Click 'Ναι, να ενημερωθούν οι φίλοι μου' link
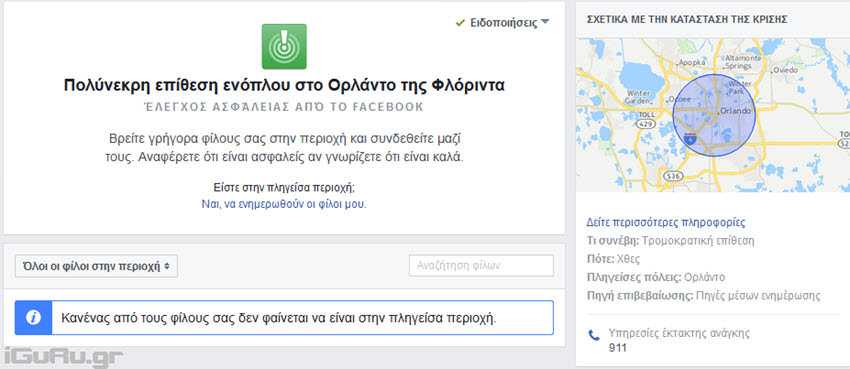Screen dimensions: 850x369 point(284,204)
